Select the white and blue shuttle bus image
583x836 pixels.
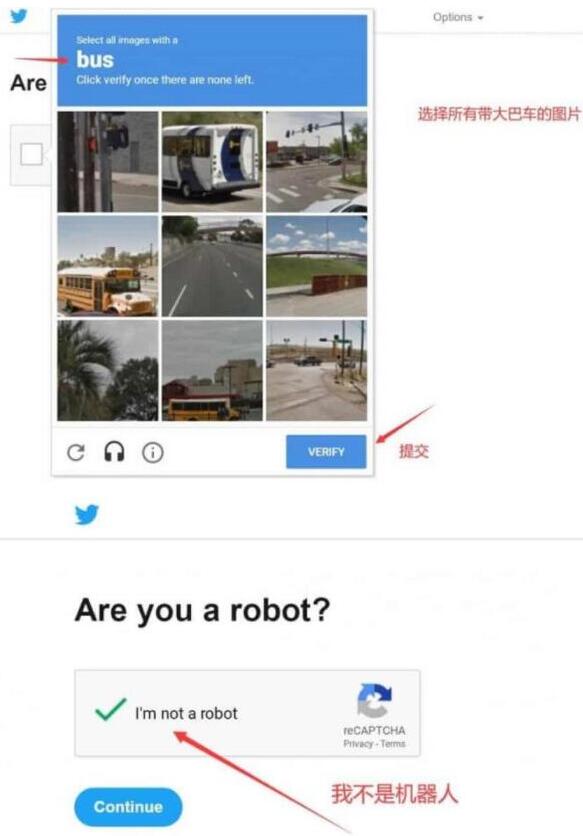pyautogui.click(x=212, y=162)
